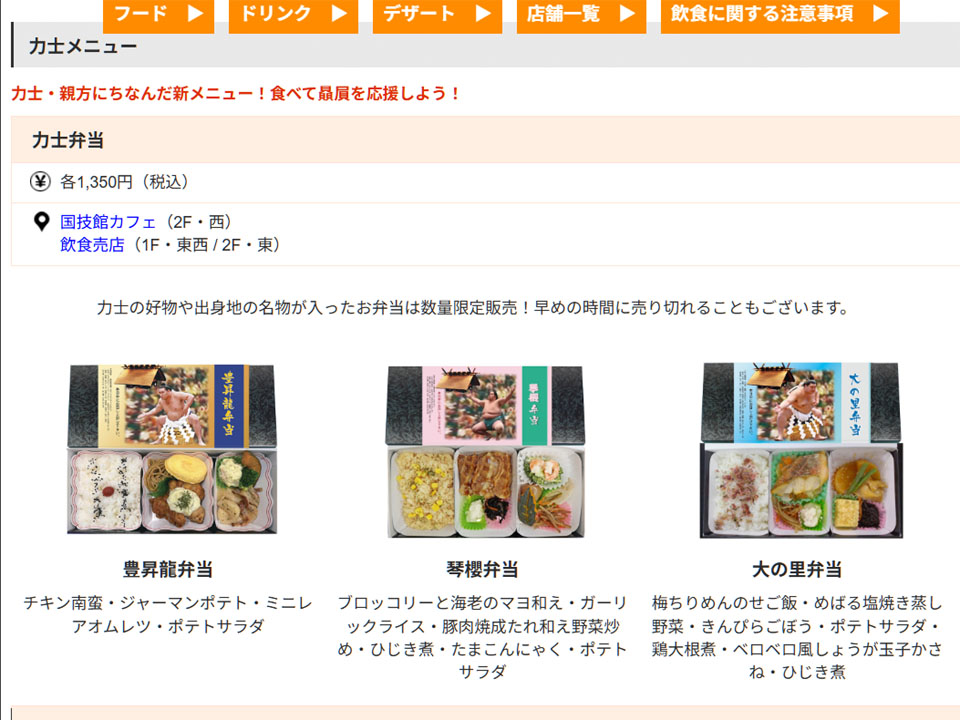
Task: Open the デザート menu tab
Action: 437,15
